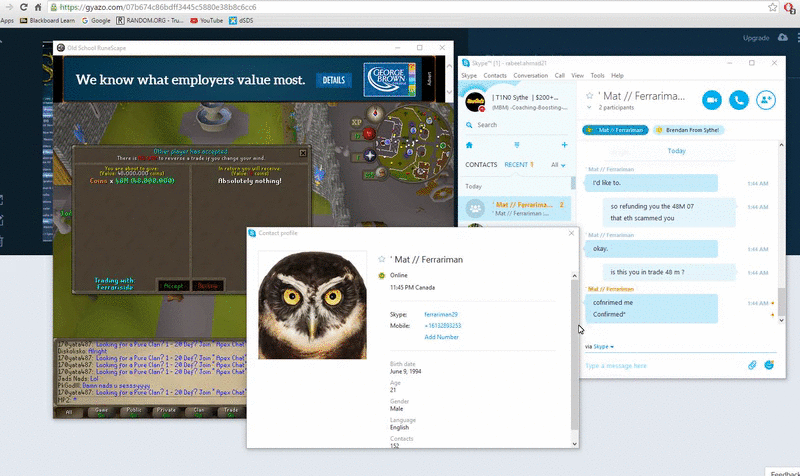Click the DETAILS button in the ad
This screenshot has width=800, height=476.
point(334,80)
